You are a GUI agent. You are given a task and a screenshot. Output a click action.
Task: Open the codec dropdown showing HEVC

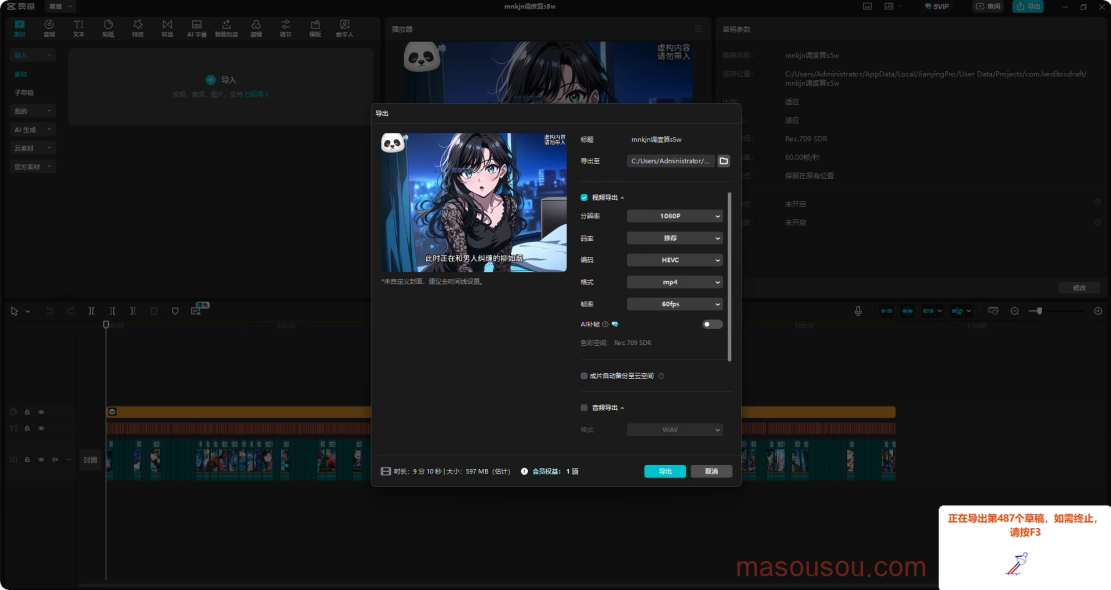click(675, 260)
